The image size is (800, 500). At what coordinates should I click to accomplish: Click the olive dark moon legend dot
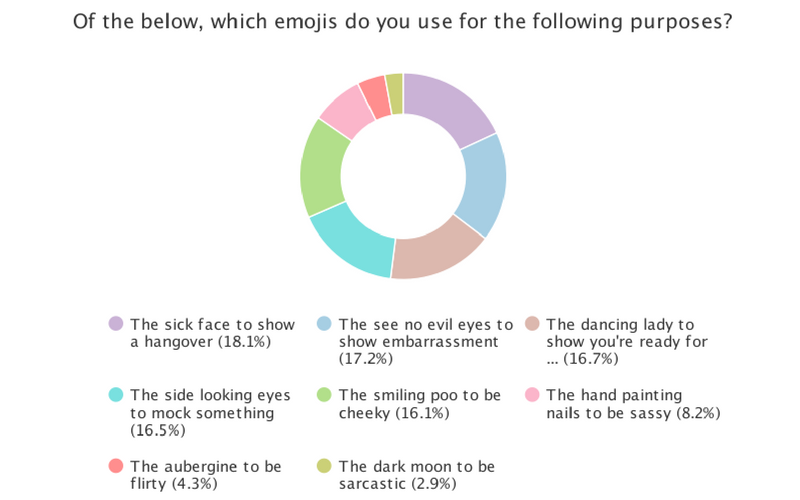point(324,466)
